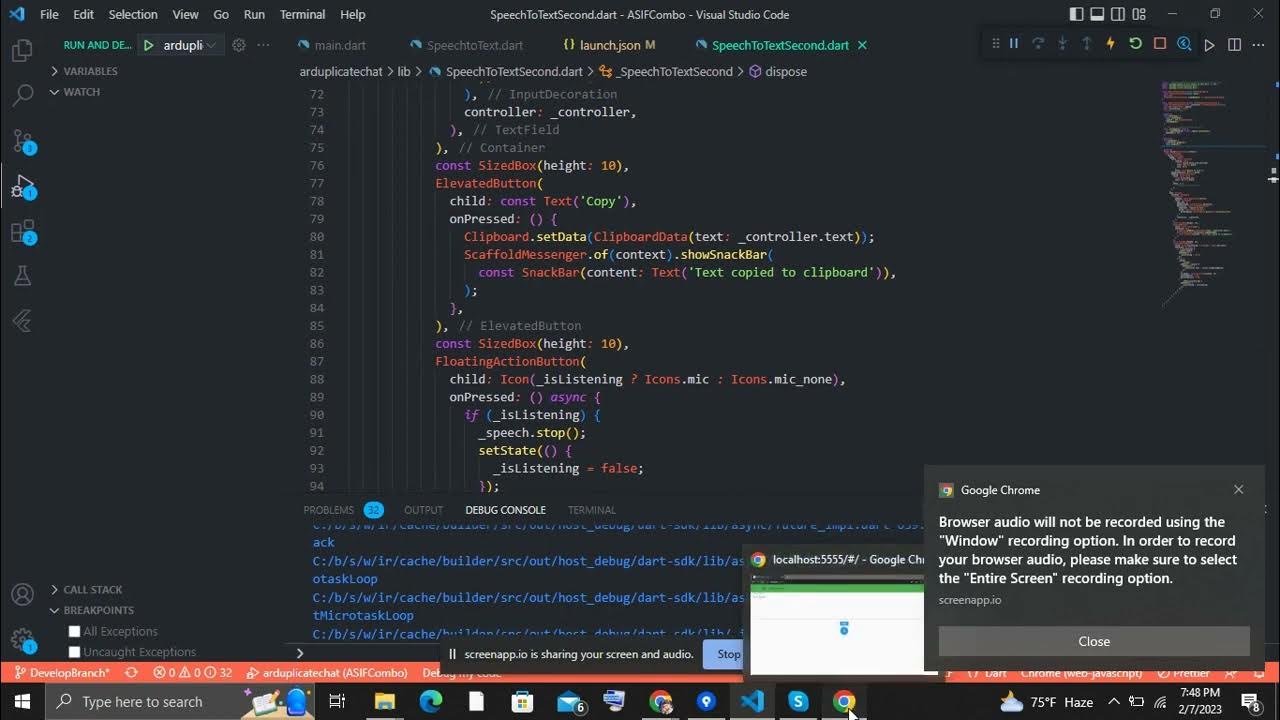1280x720 pixels.
Task: Open editor more actions ellipsis
Action: 1258,45
